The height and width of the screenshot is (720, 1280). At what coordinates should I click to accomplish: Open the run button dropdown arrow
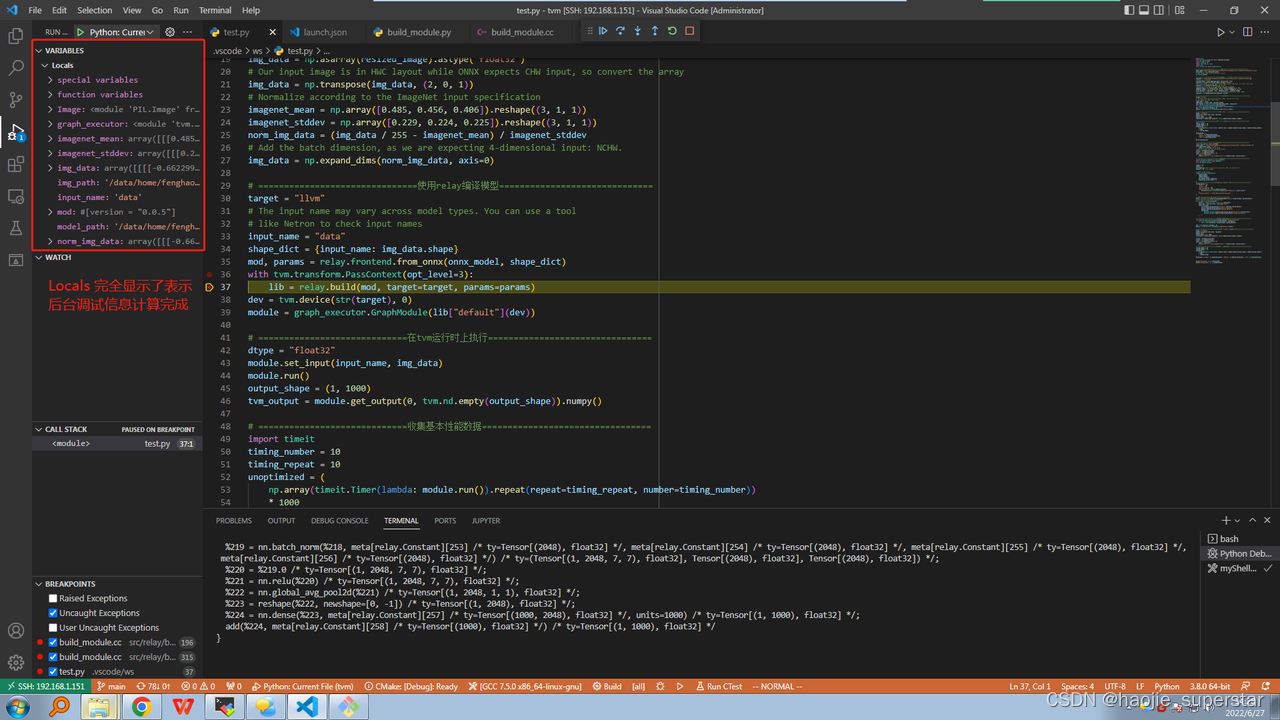click(x=1233, y=32)
